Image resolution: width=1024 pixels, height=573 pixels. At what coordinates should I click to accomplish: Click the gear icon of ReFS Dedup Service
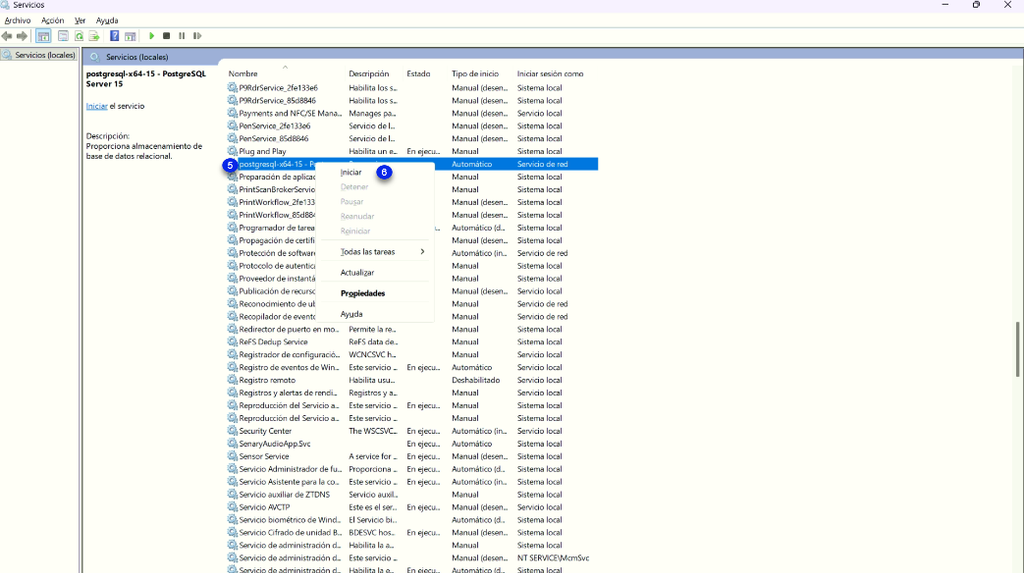pos(232,342)
